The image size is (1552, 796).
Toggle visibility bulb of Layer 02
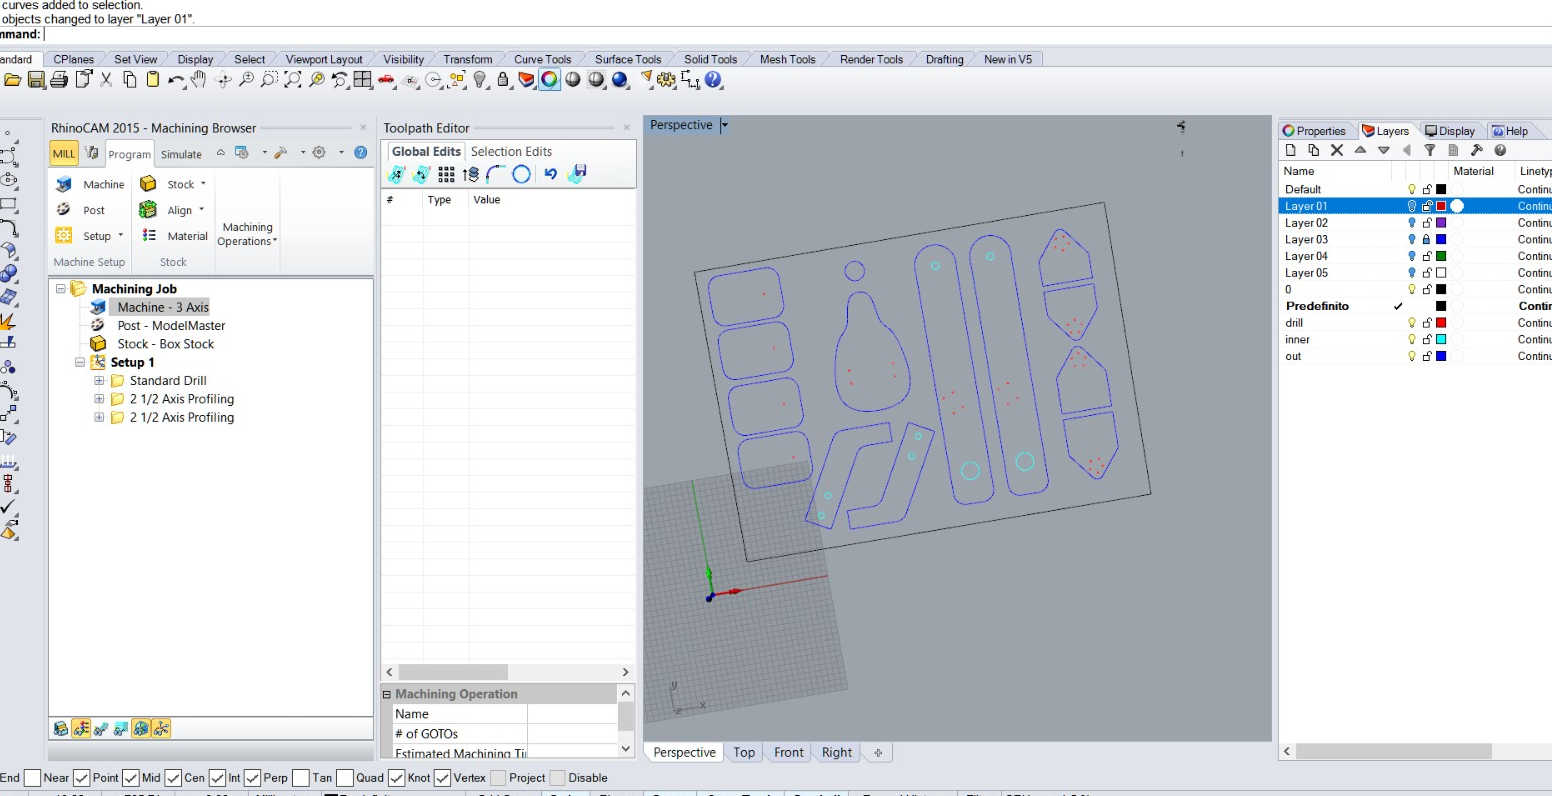click(1412, 223)
